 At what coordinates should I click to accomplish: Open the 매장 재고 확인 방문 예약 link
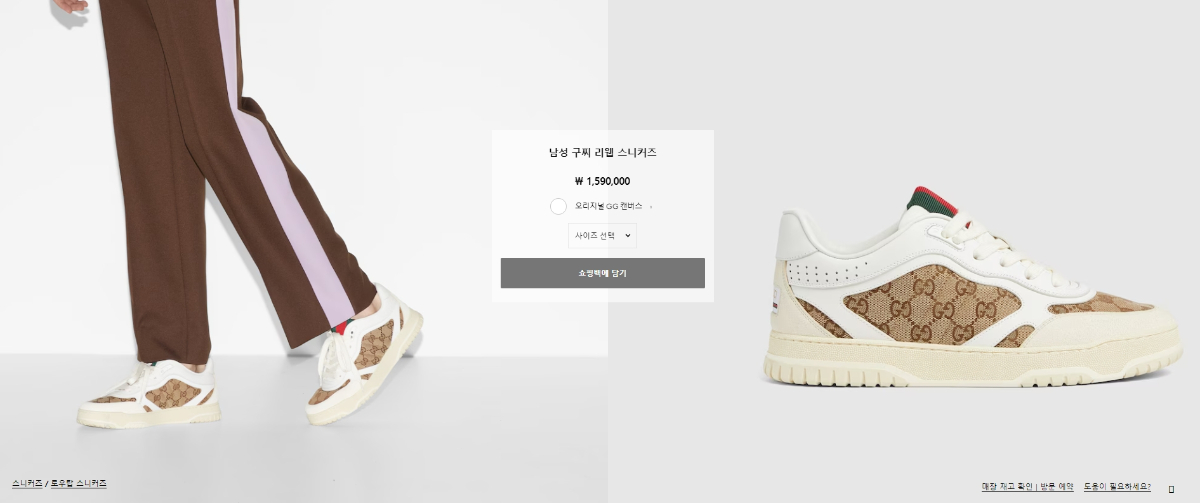[x=1028, y=486]
